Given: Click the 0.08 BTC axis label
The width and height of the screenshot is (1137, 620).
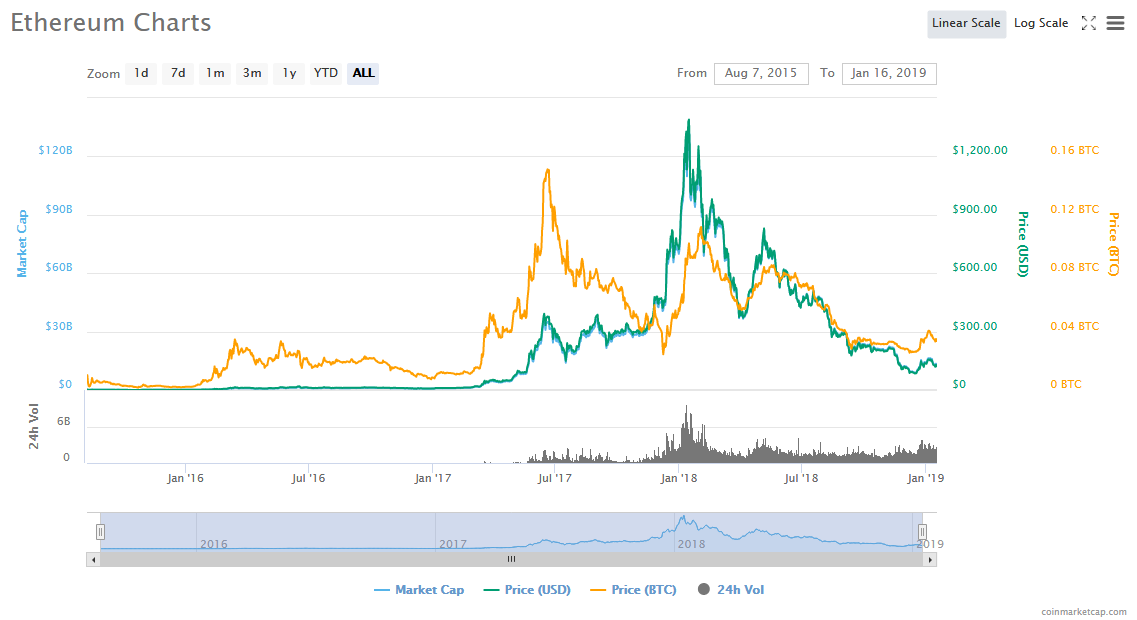Looking at the screenshot, I should pos(1075,267).
